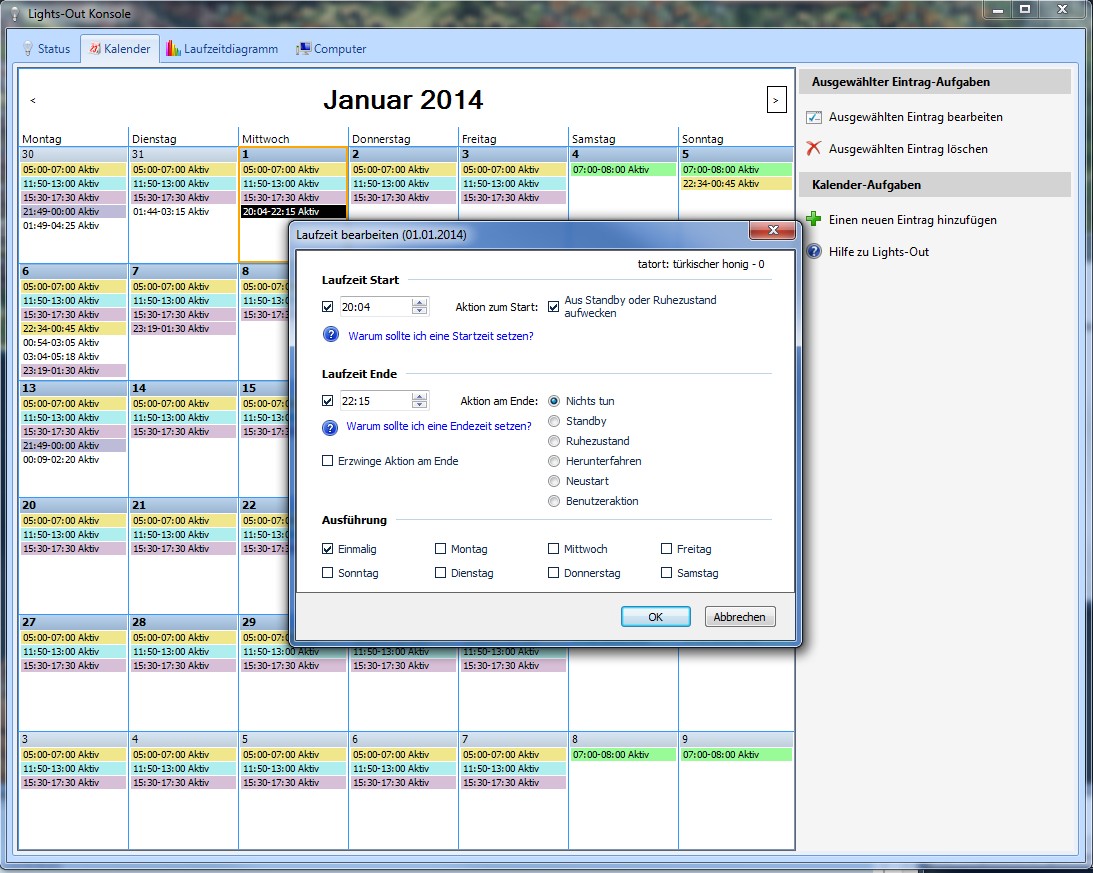The height and width of the screenshot is (873, 1093).
Task: Click the Laufzeitdiagramm chart icon
Action: 172,47
